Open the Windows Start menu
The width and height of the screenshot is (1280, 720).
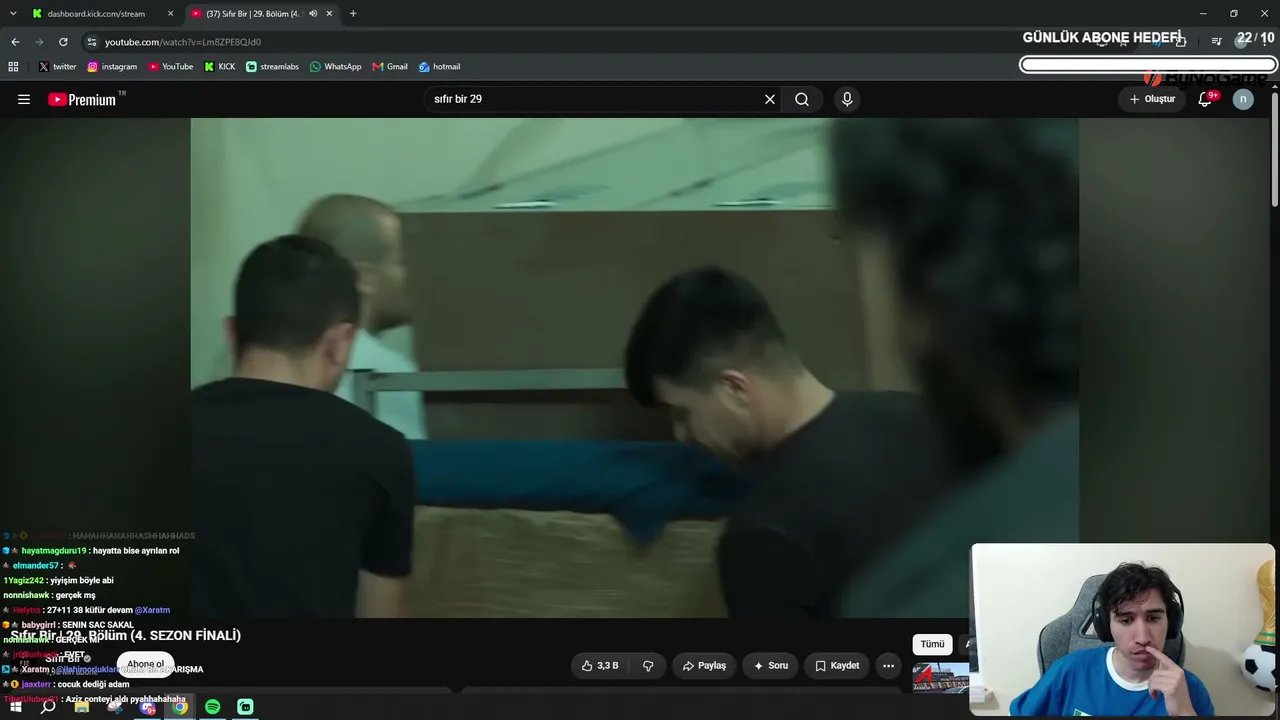[16, 707]
